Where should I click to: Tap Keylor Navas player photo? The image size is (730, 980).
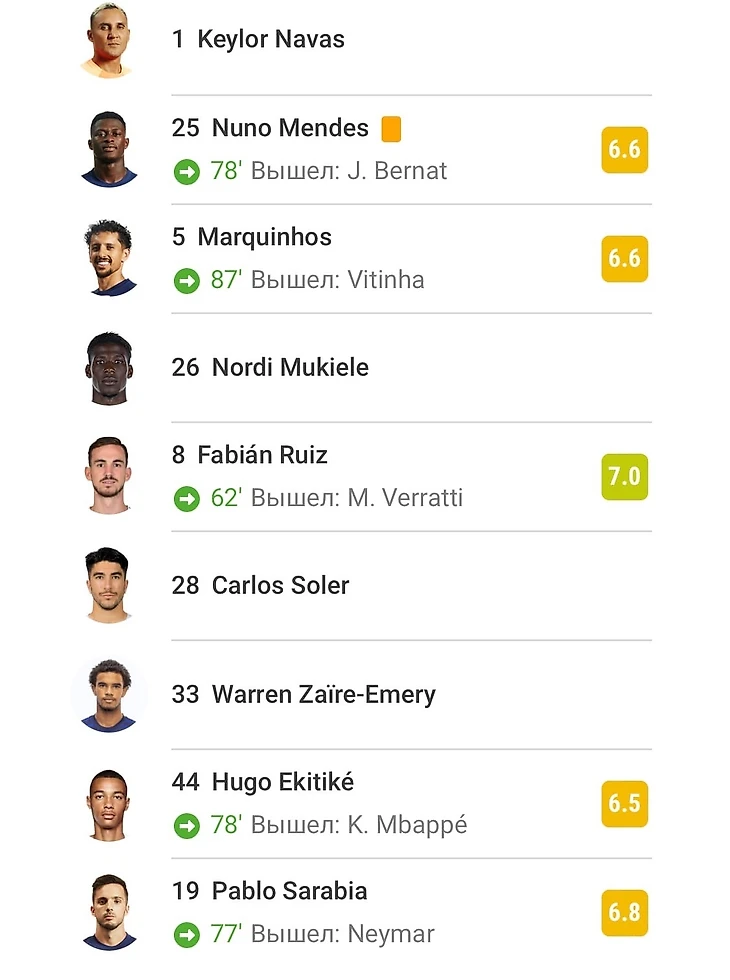(x=107, y=41)
